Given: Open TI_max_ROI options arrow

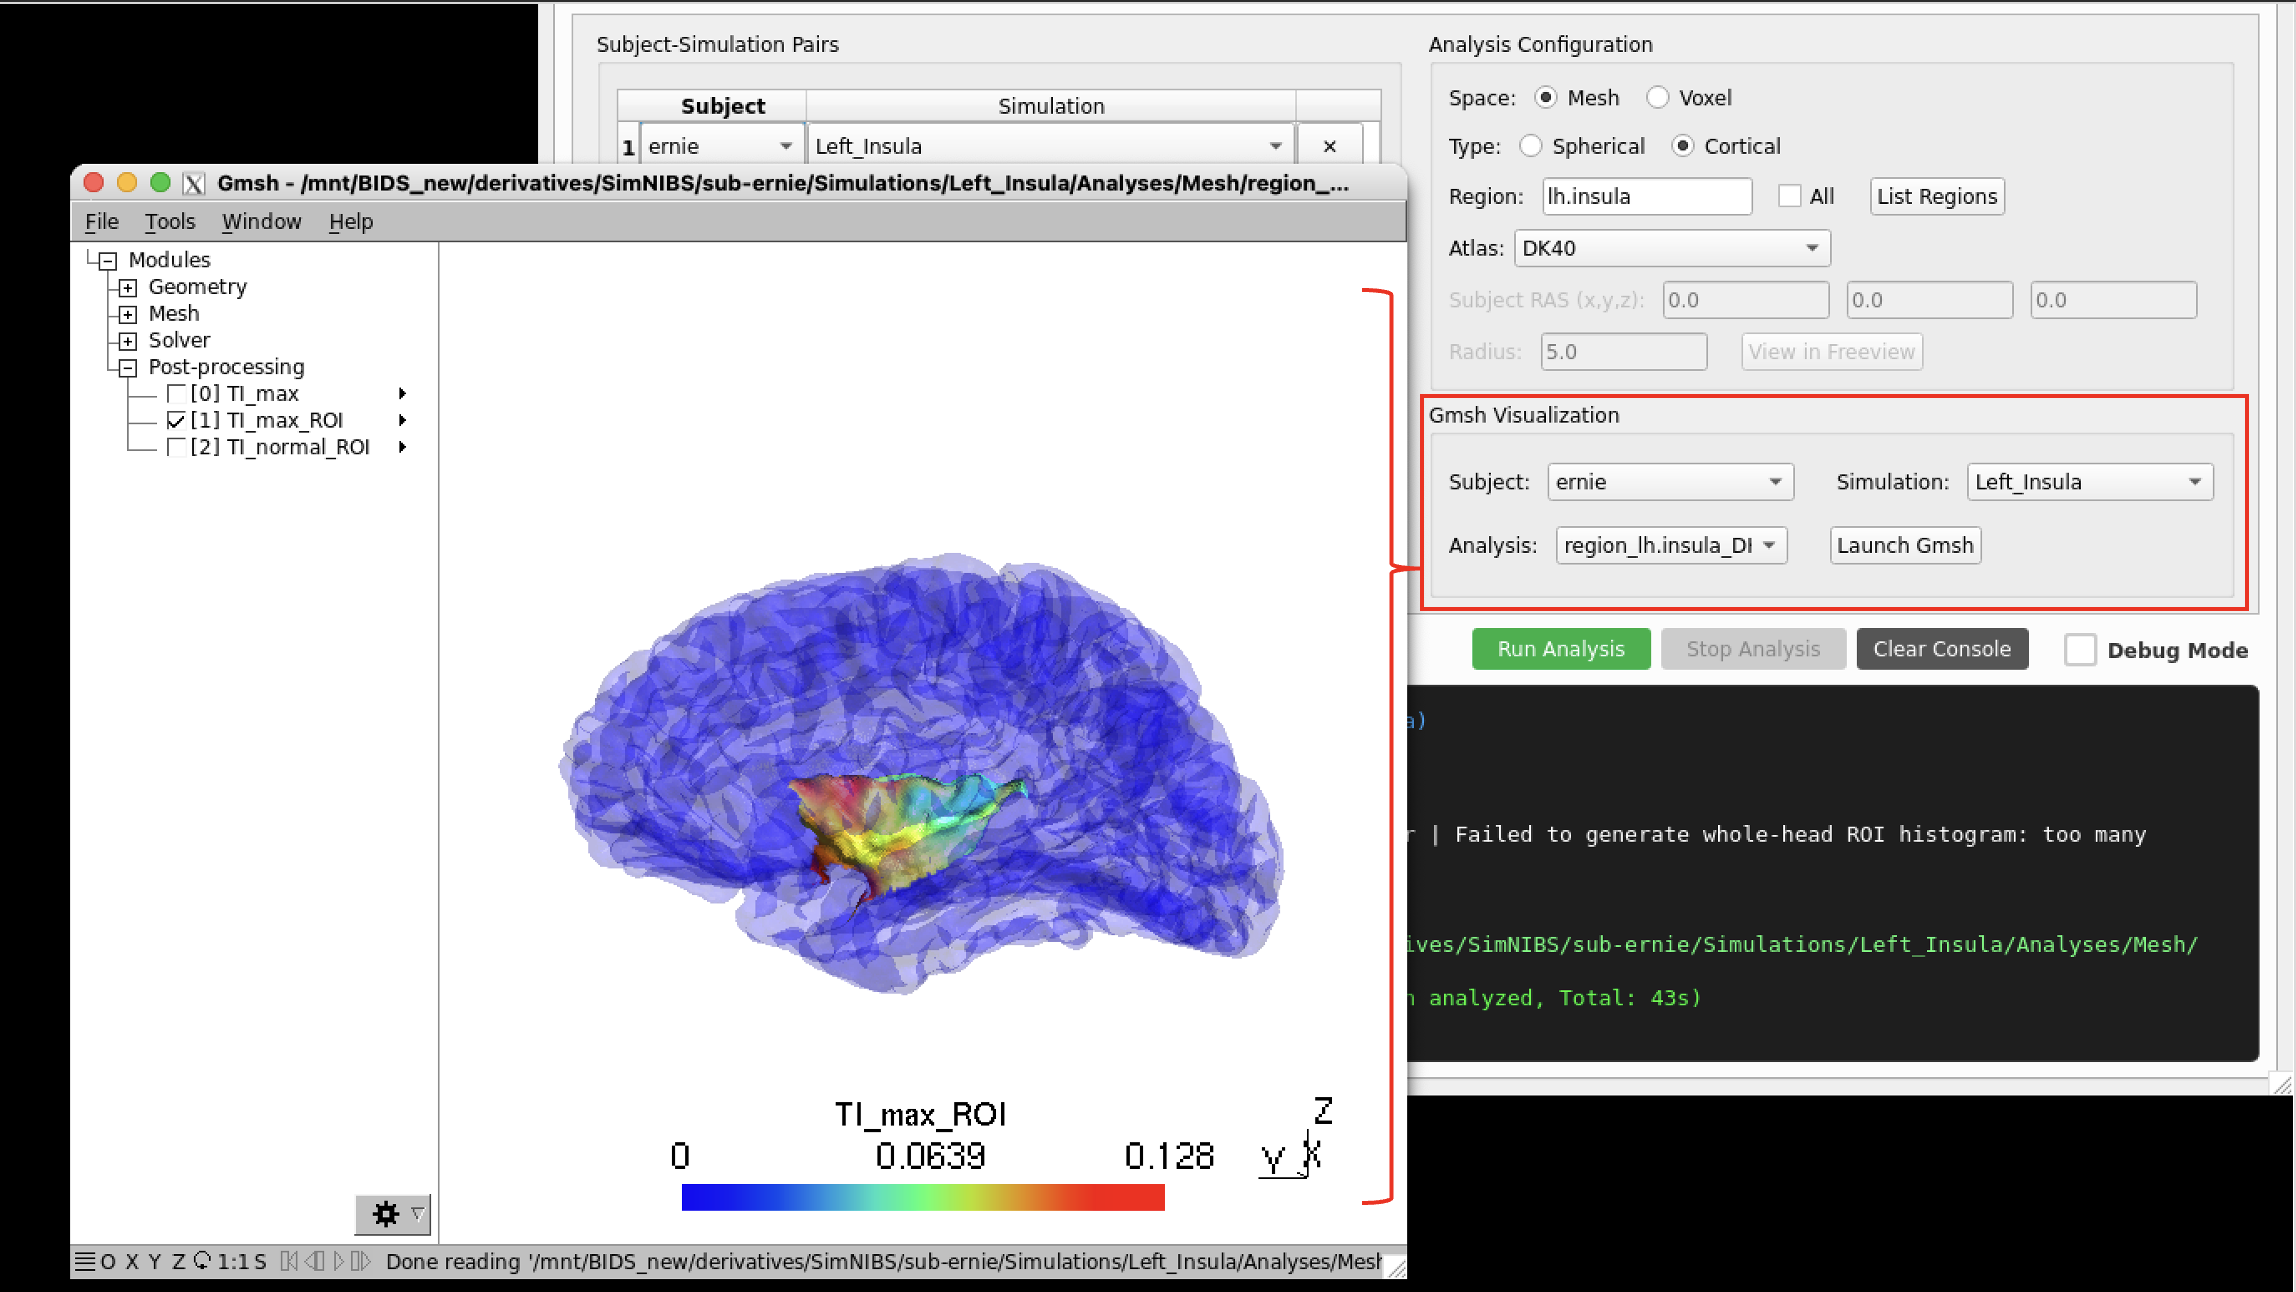Looking at the screenshot, I should (x=402, y=420).
